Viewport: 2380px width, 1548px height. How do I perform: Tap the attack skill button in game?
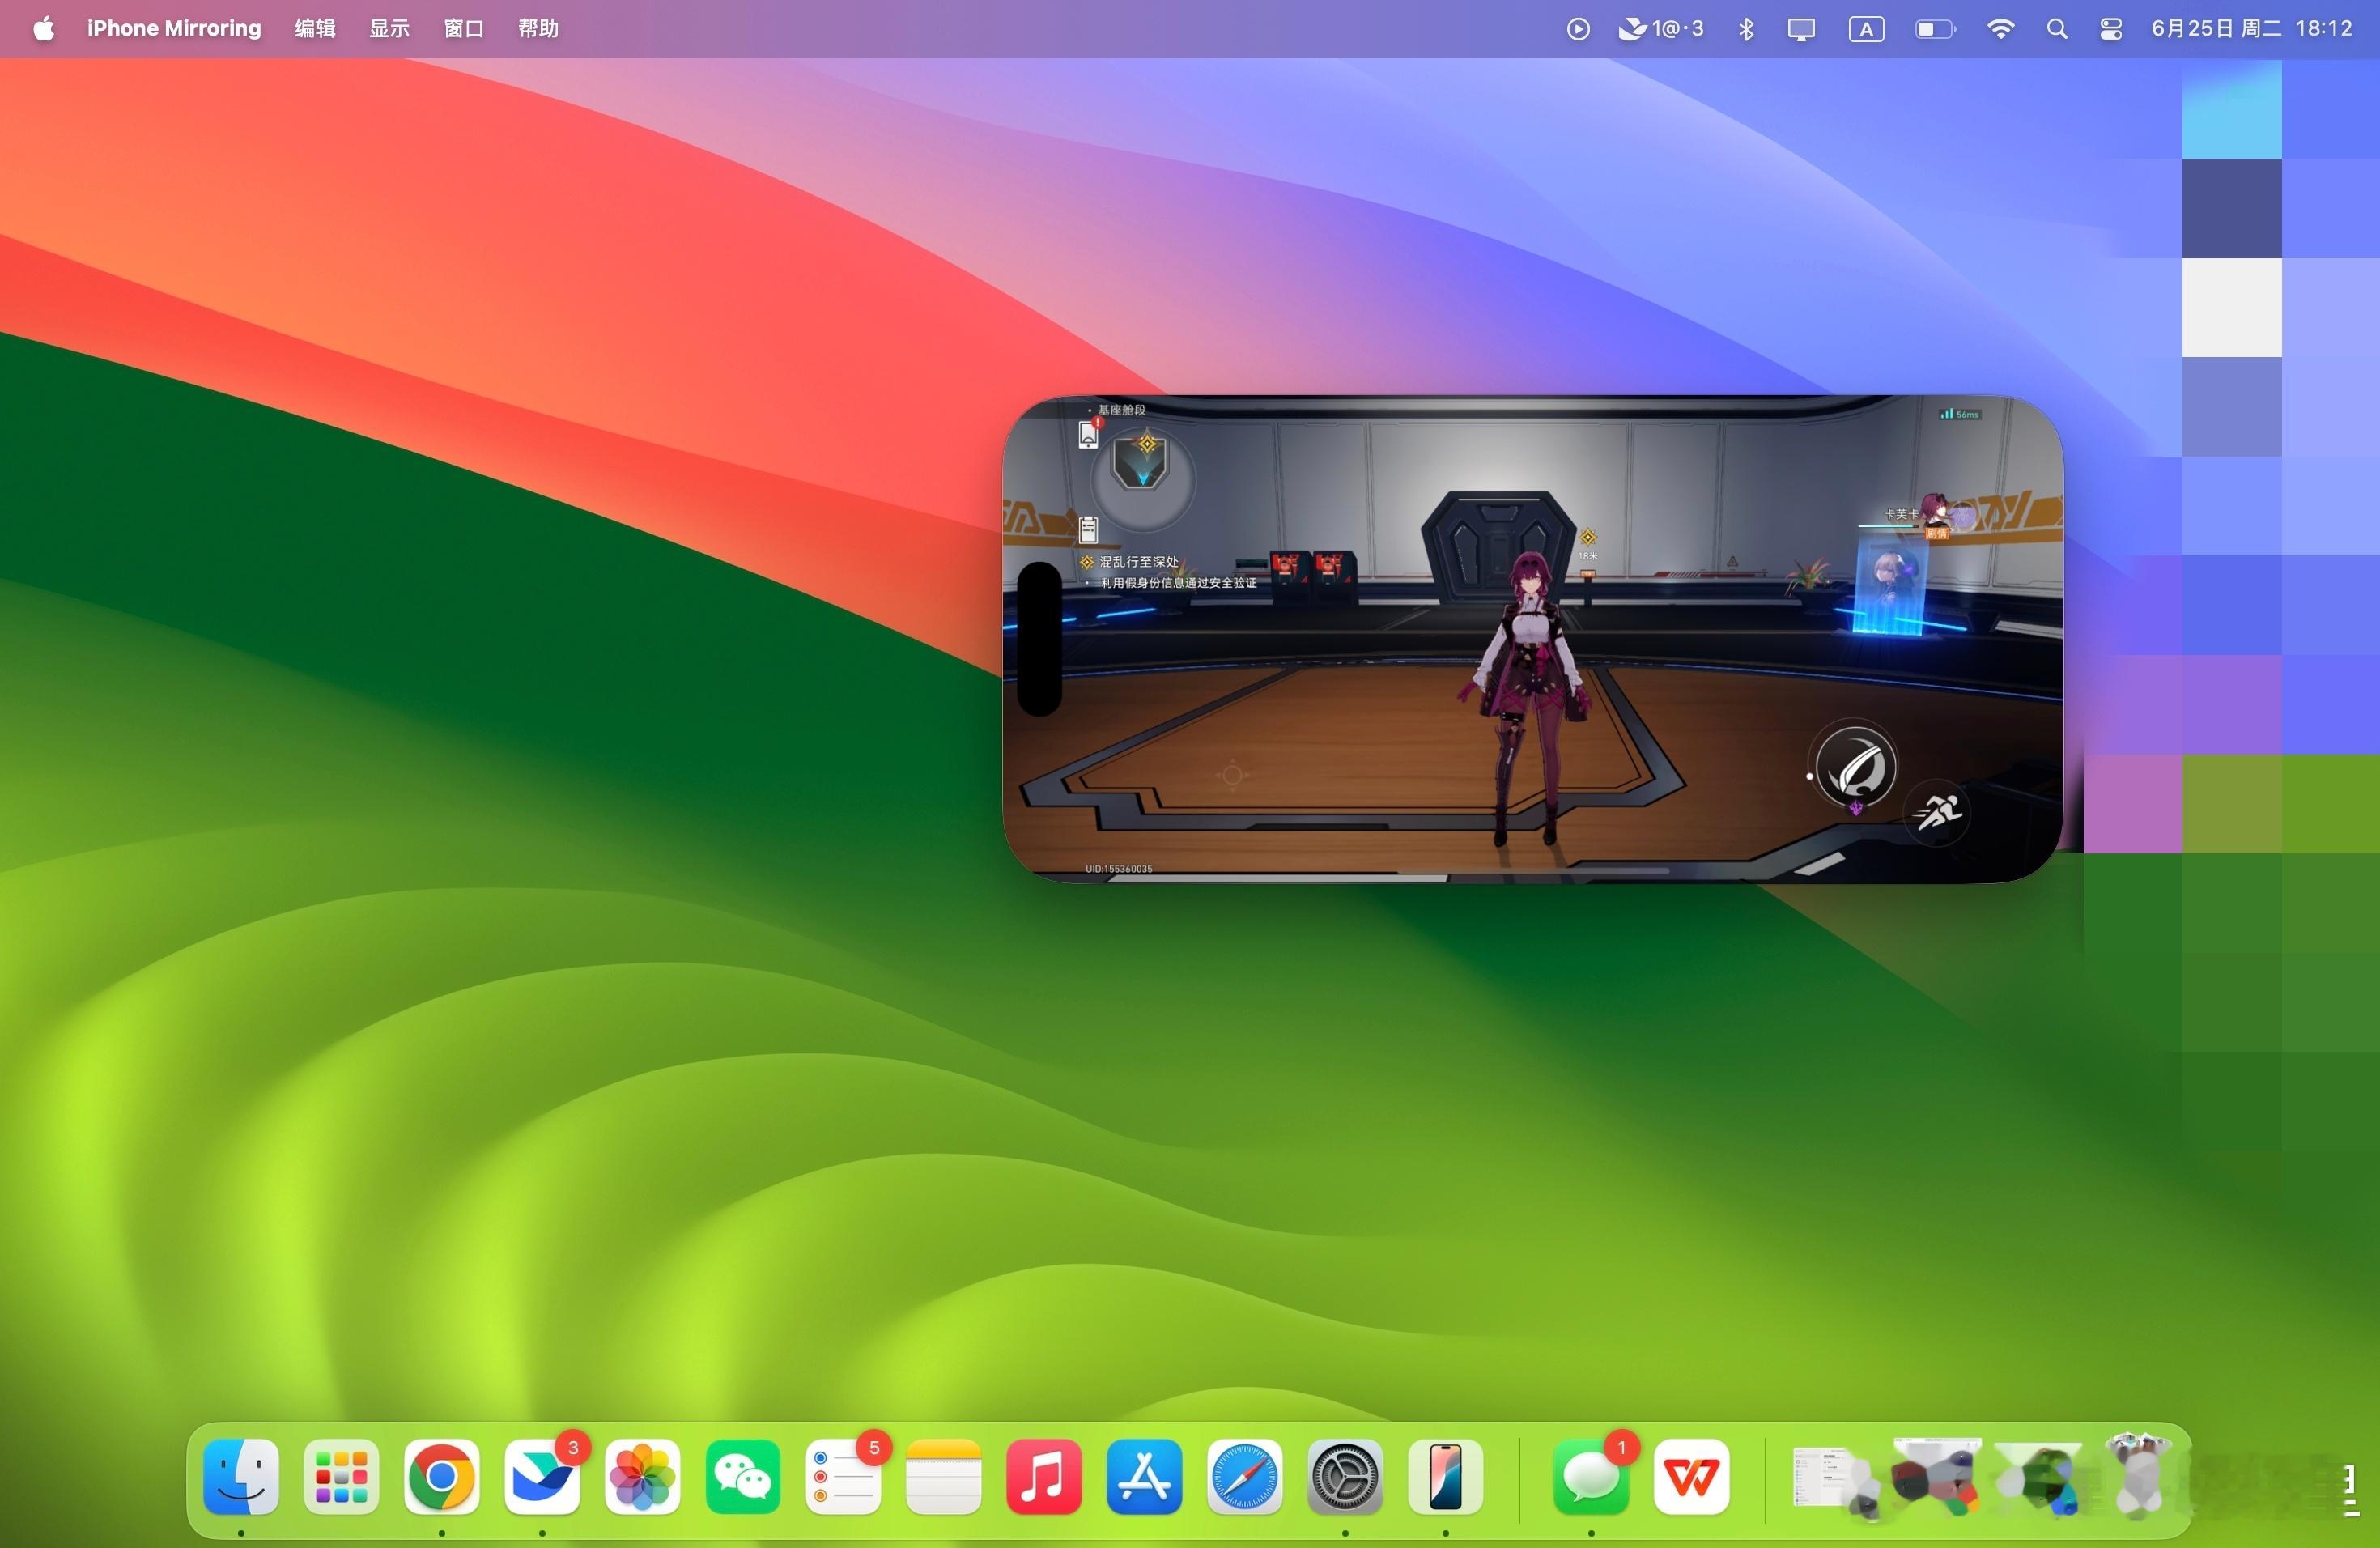[x=1855, y=768]
